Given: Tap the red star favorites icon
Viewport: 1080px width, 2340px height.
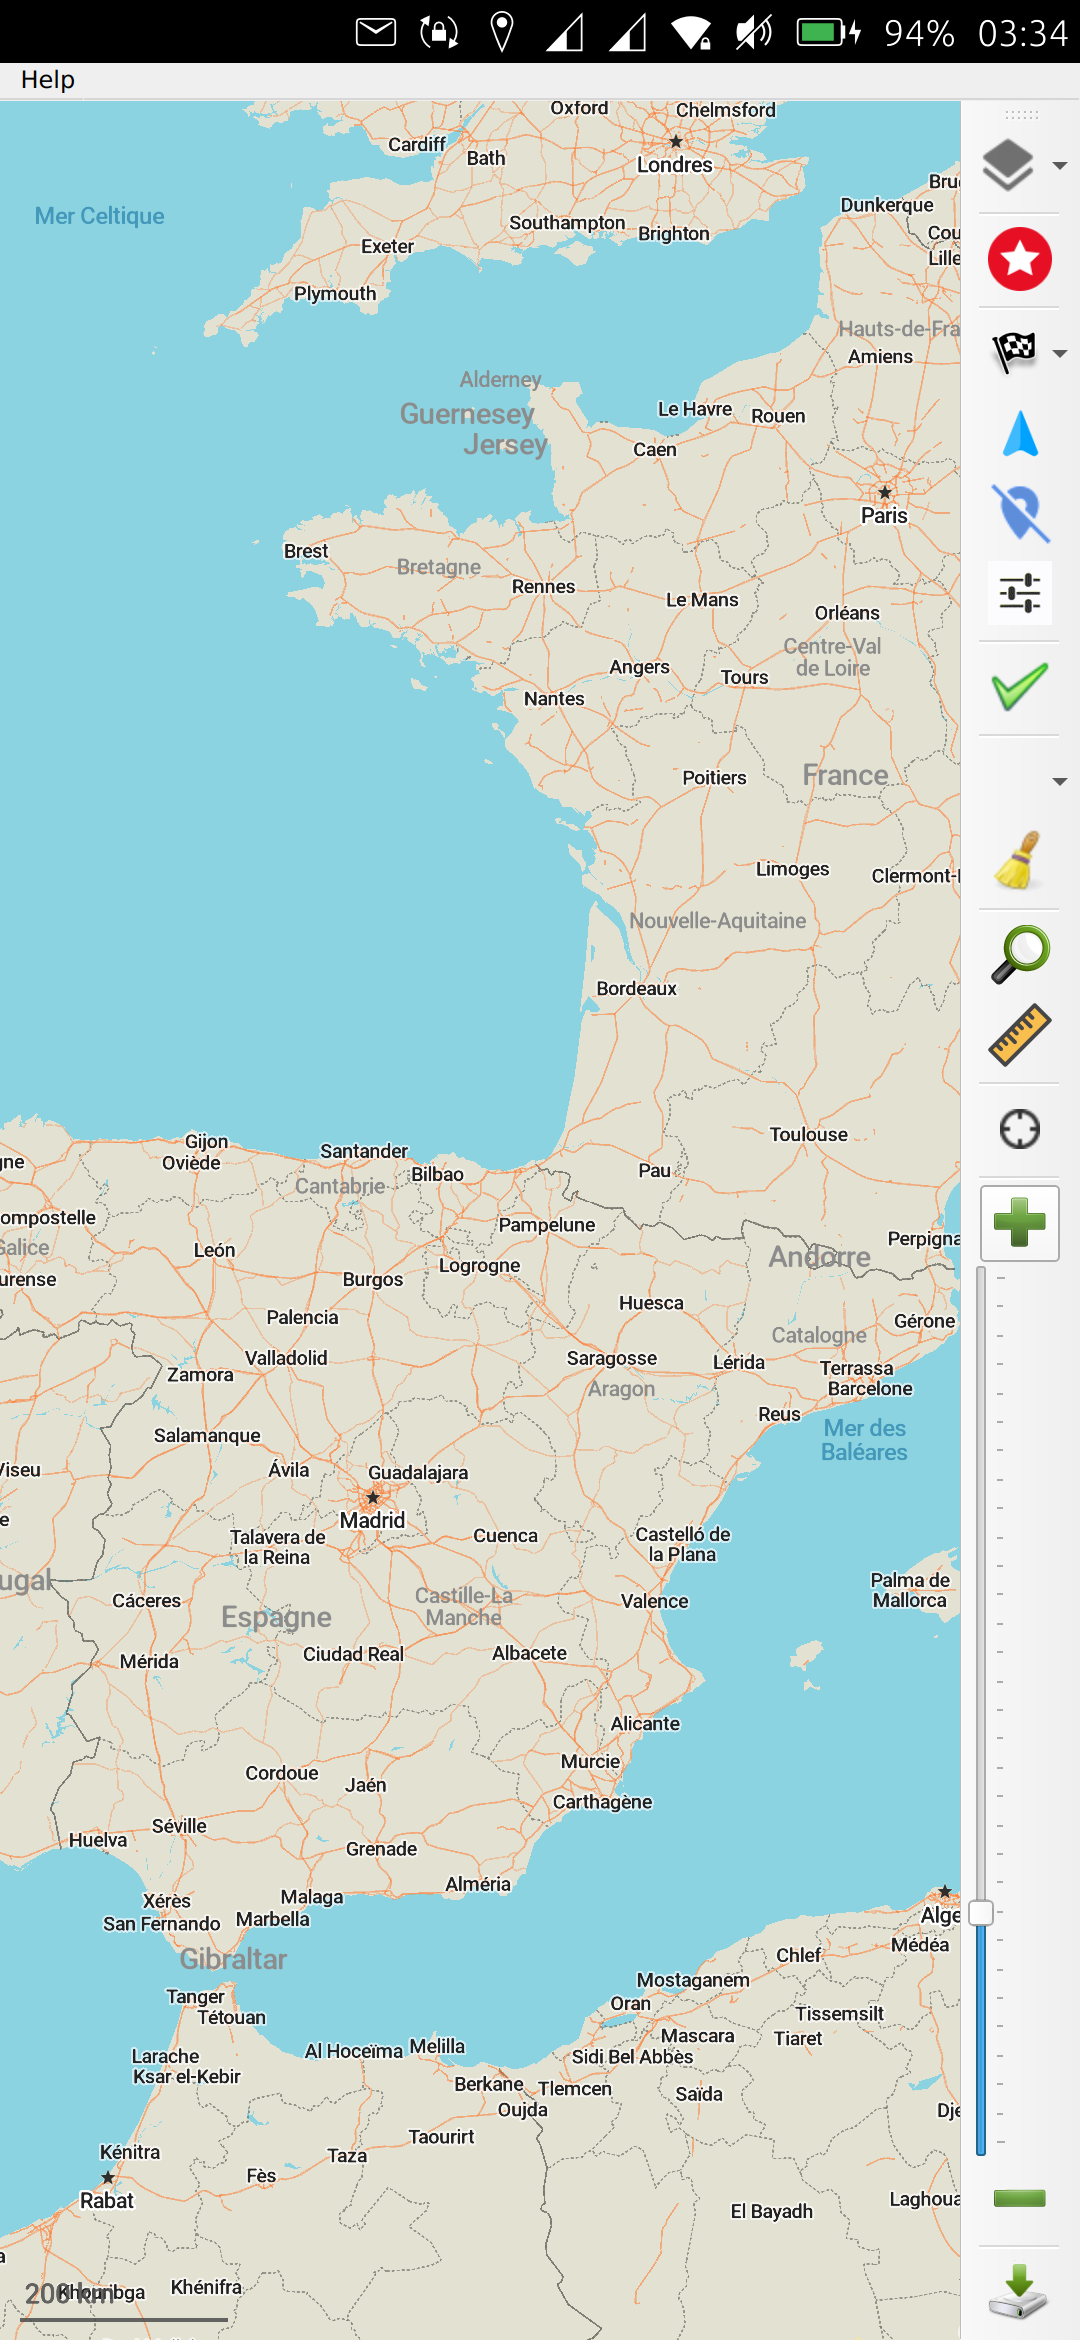Looking at the screenshot, I should coord(1019,259).
